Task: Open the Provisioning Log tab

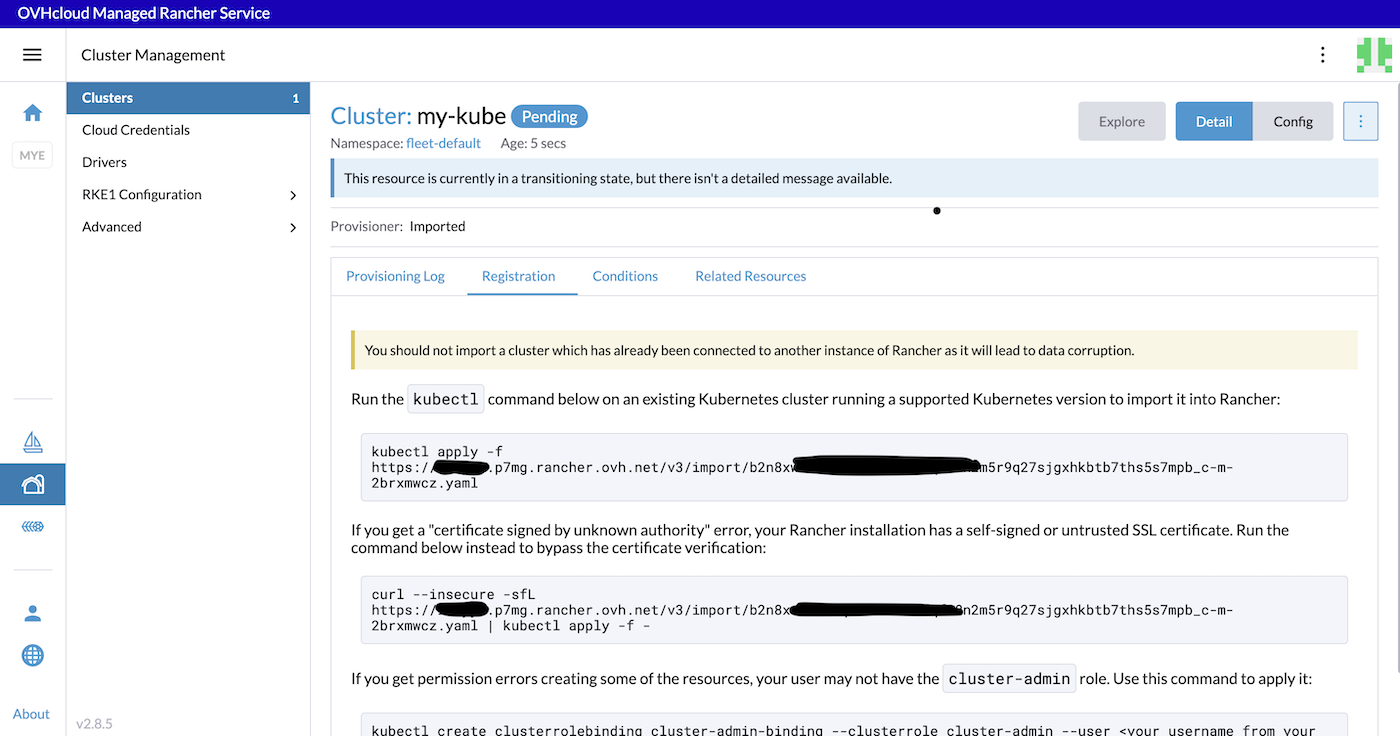Action: 395,276
